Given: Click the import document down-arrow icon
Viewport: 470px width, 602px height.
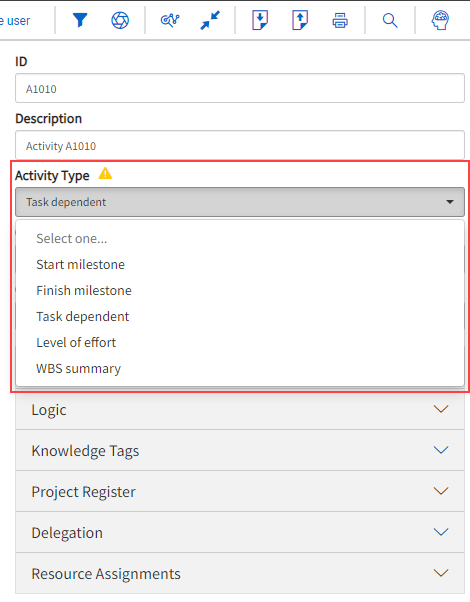Looking at the screenshot, I should 260,20.
